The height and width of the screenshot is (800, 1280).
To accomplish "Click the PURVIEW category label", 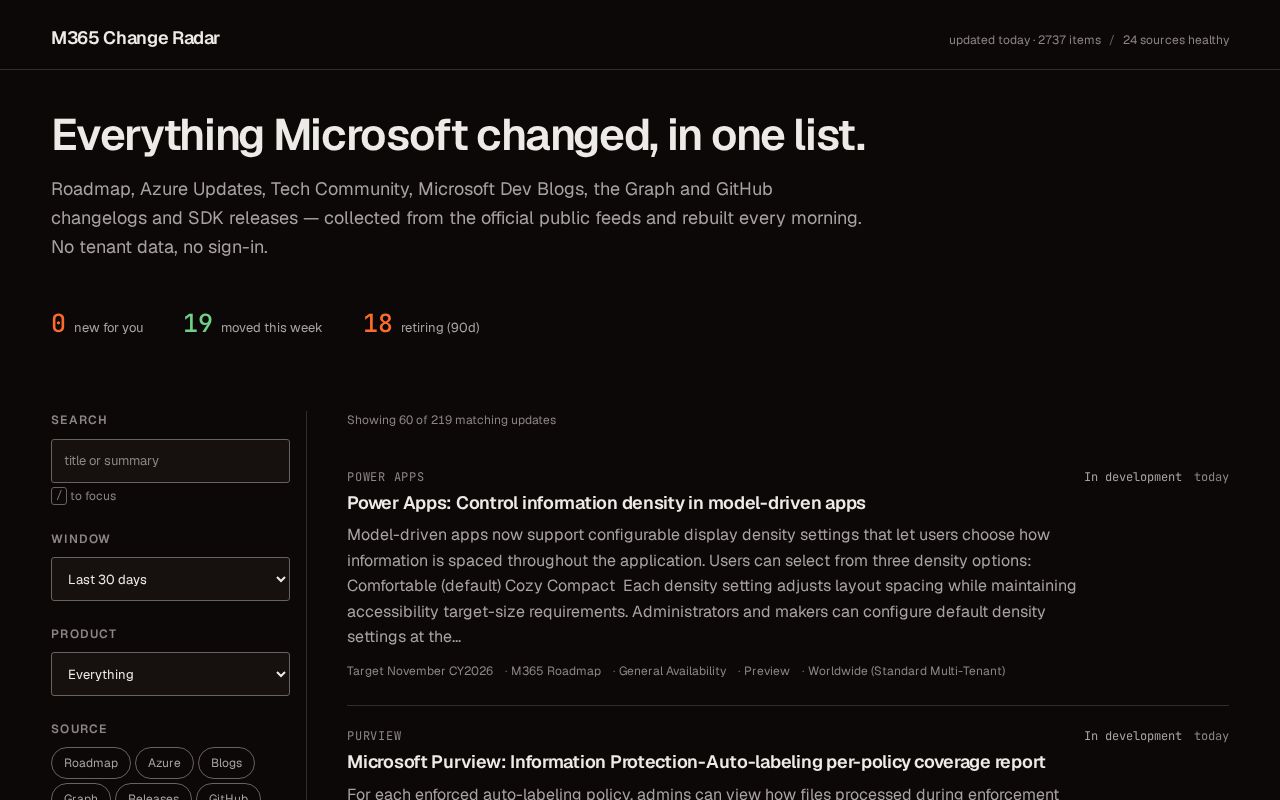I will (374, 736).
